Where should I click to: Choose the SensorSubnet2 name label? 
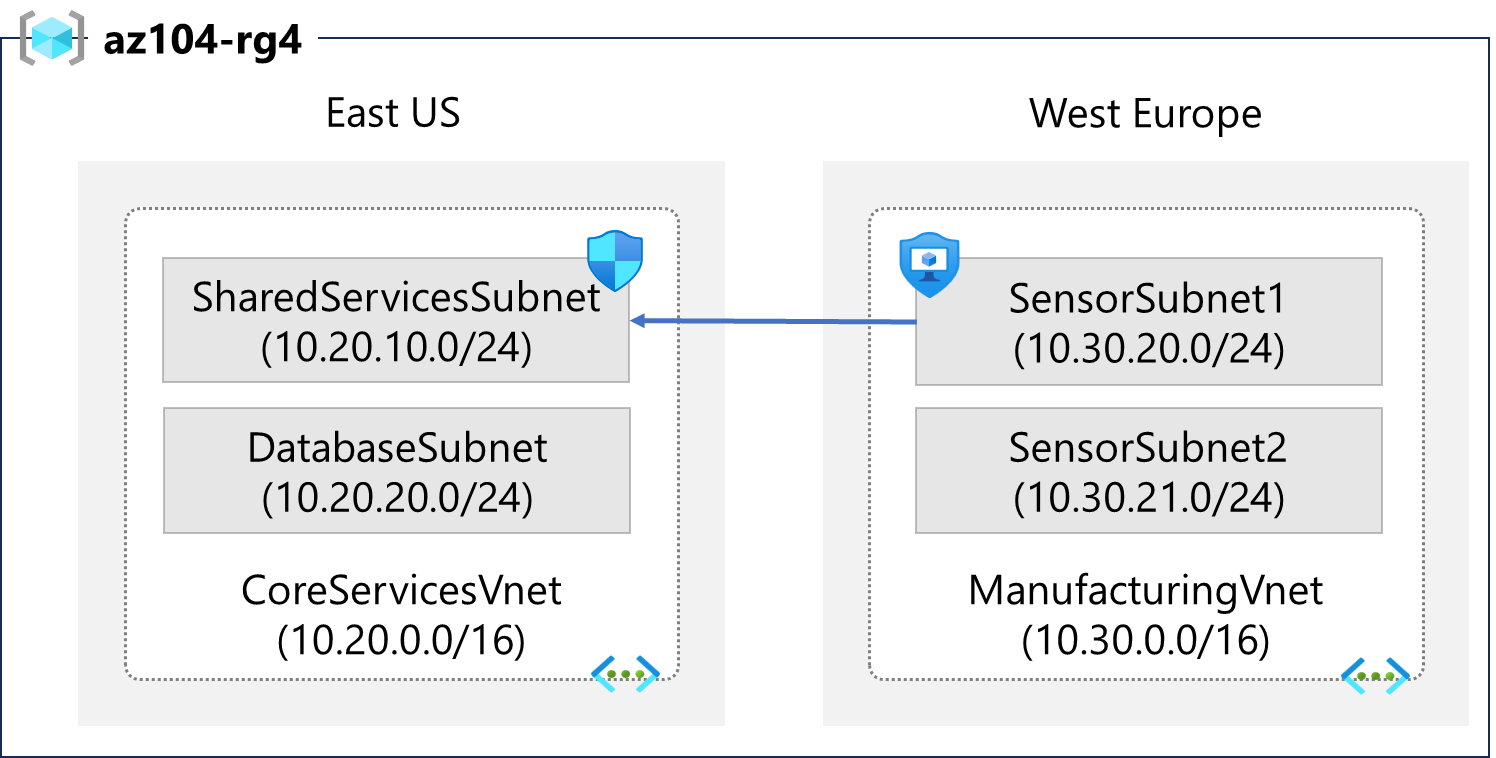coord(1148,448)
